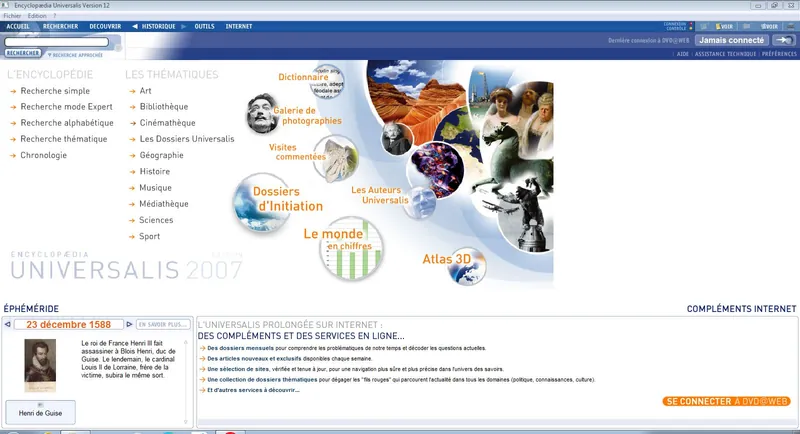Open Dossiers d'Initiation bubble
Image resolution: width=800 pixels, height=434 pixels.
pos(261,203)
